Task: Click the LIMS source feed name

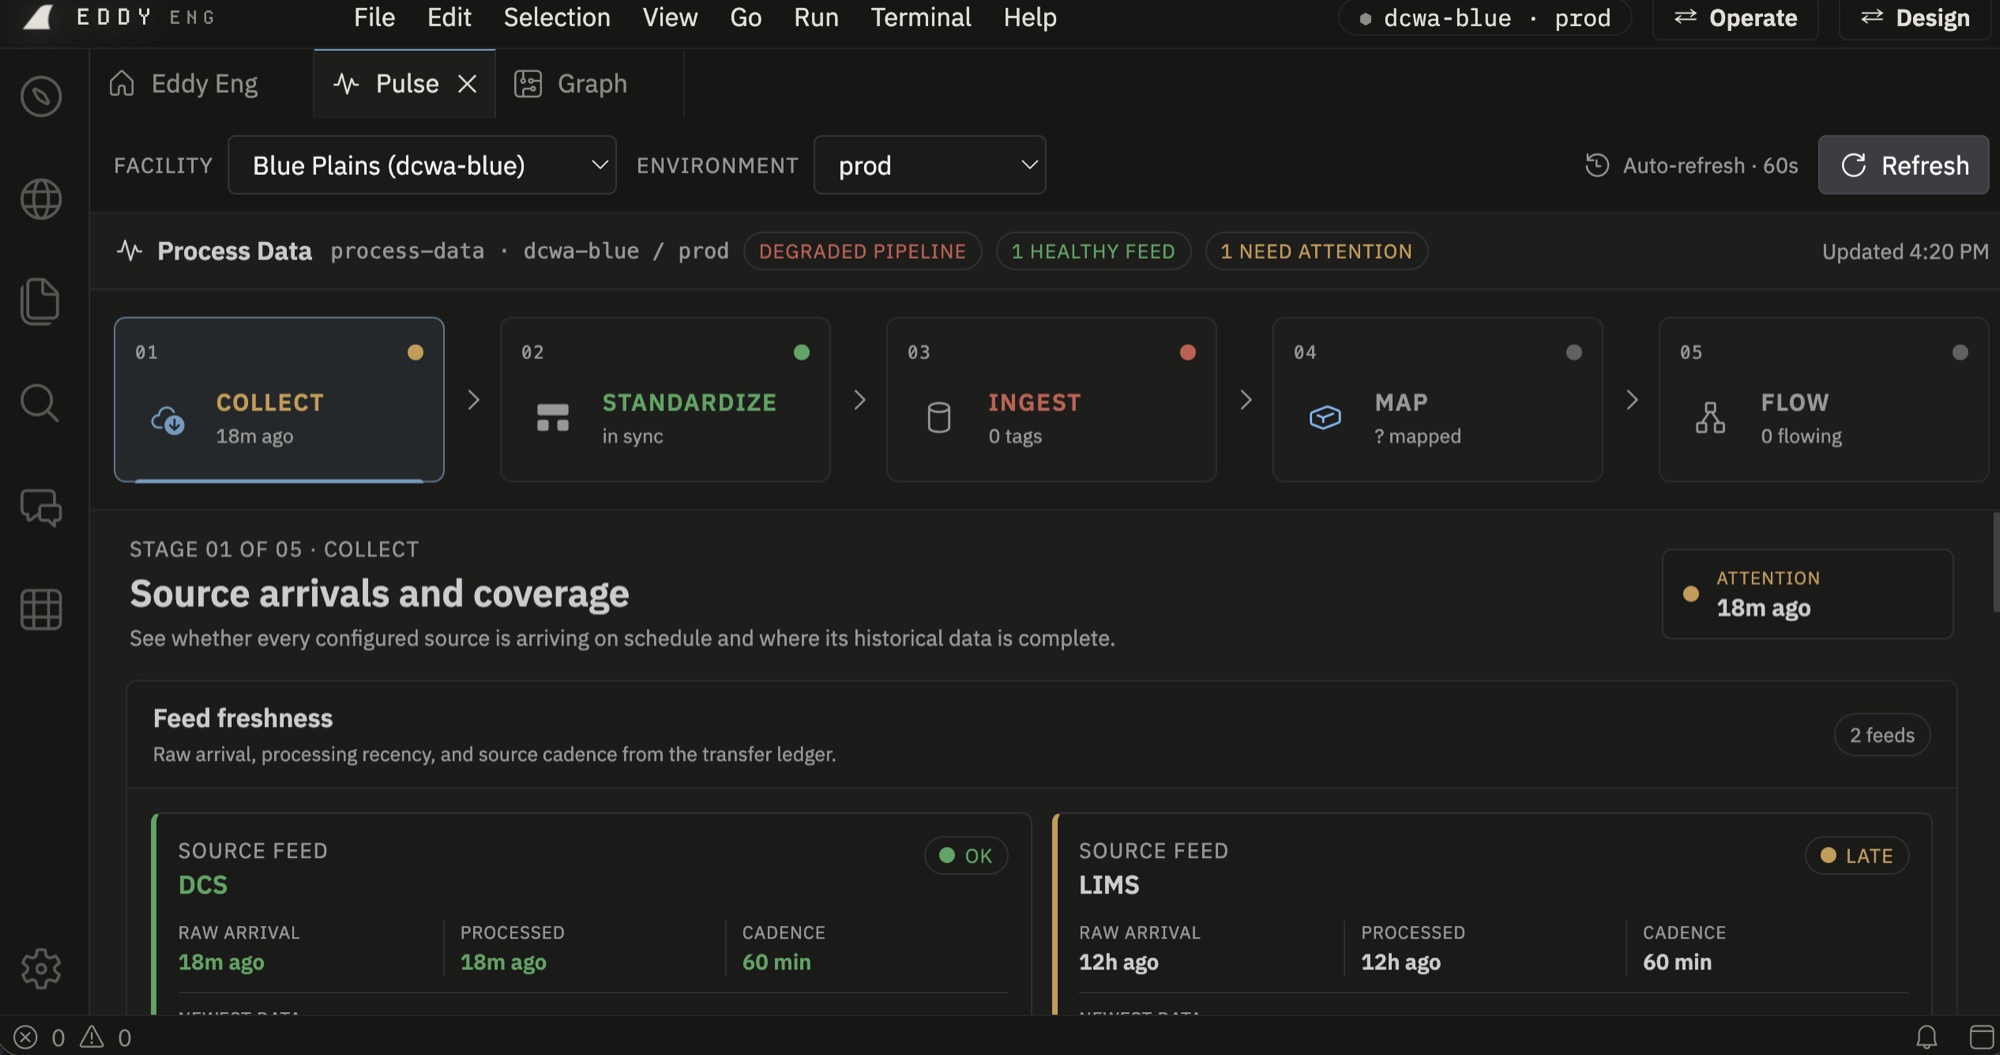Action: [x=1109, y=885]
